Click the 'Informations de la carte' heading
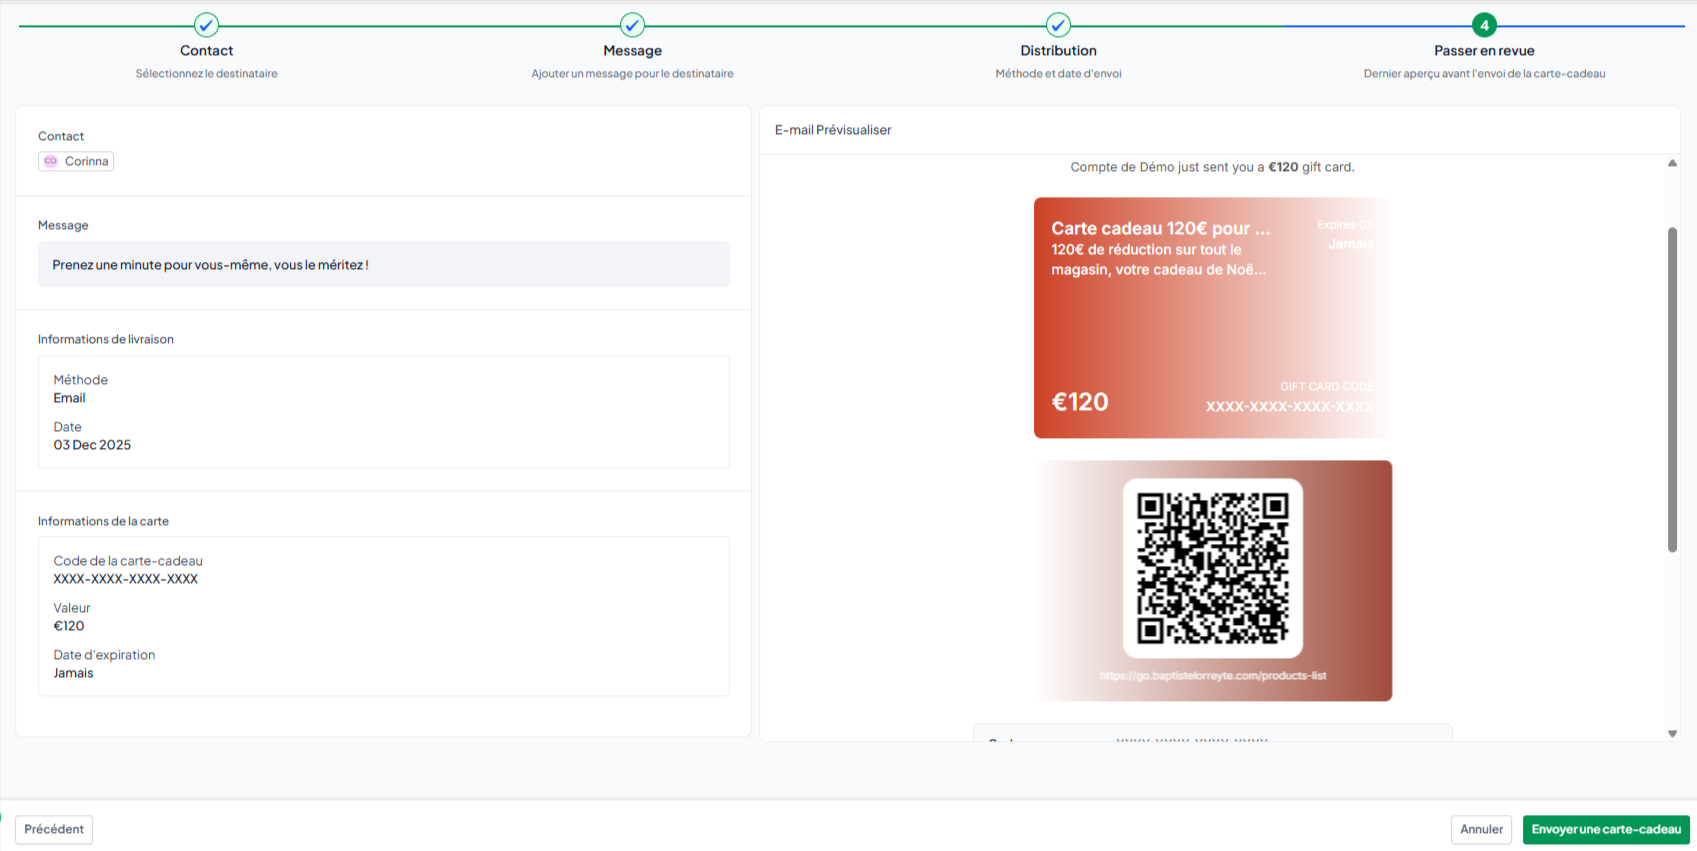This screenshot has height=851, width=1697. coord(103,521)
